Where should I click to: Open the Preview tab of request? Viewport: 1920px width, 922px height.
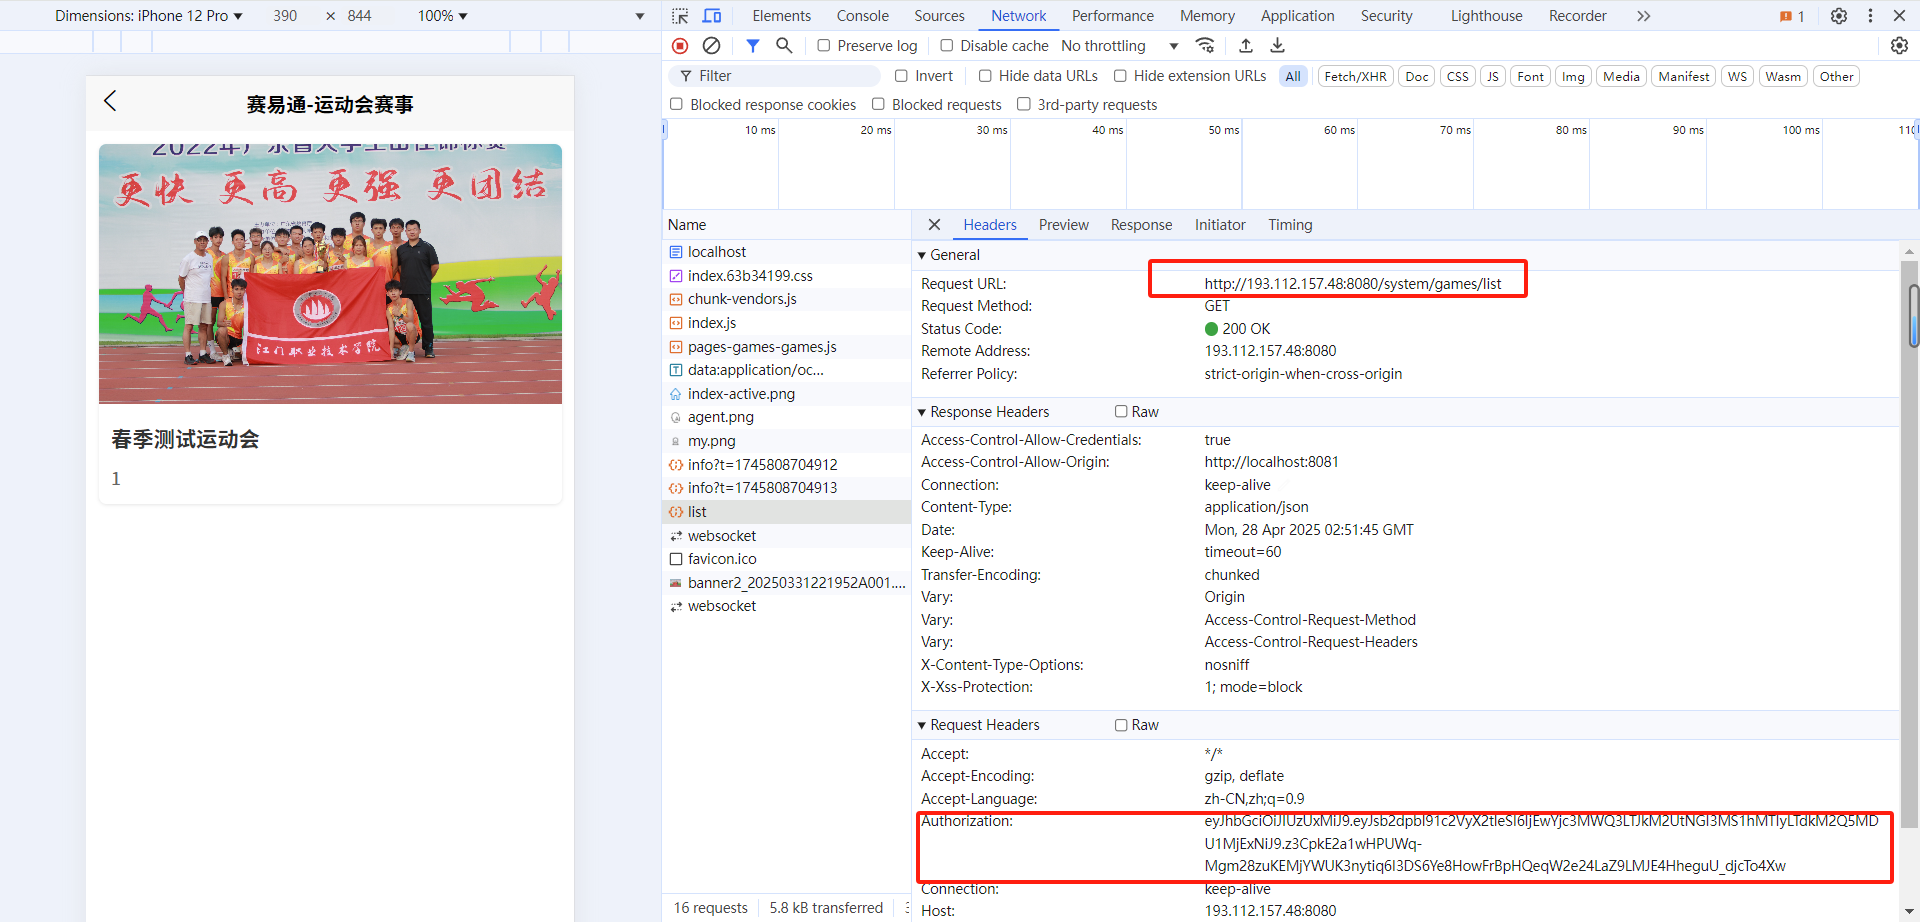point(1063,225)
